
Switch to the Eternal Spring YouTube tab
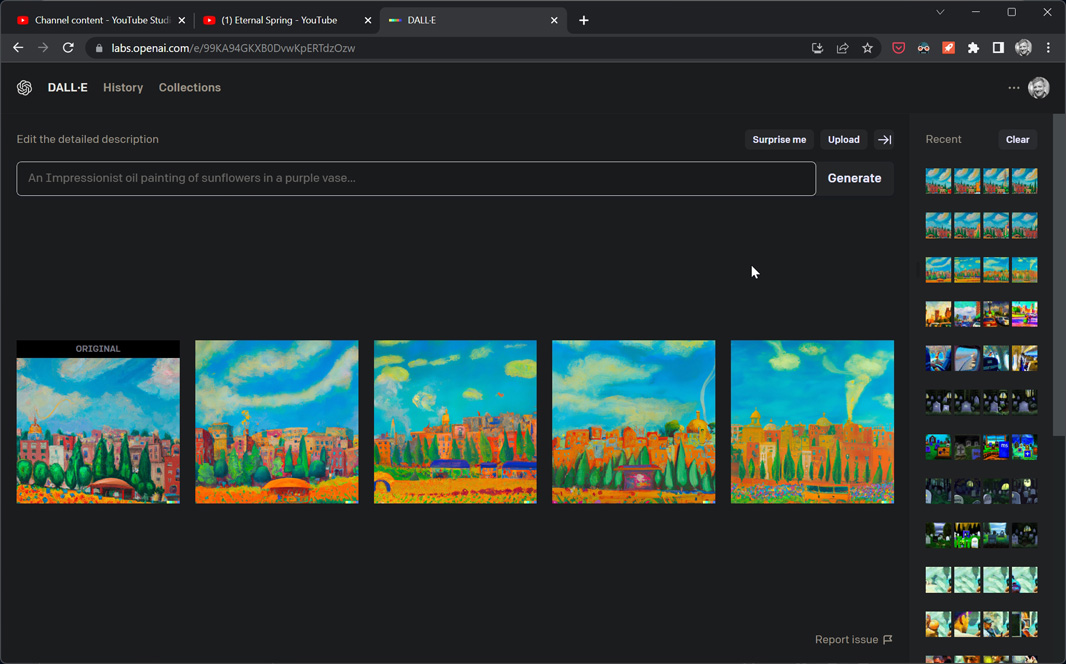279,20
